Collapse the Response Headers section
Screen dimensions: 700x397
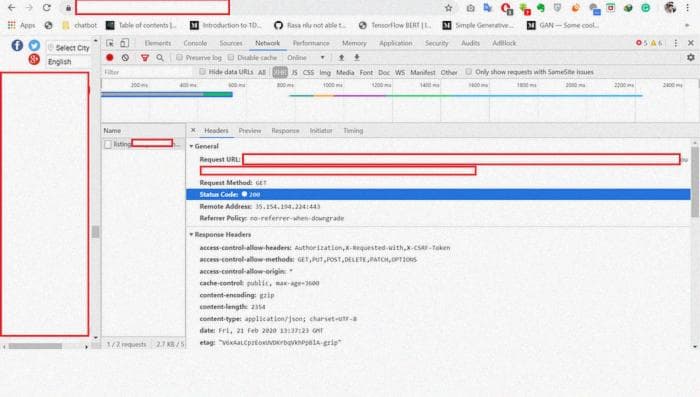[192, 234]
